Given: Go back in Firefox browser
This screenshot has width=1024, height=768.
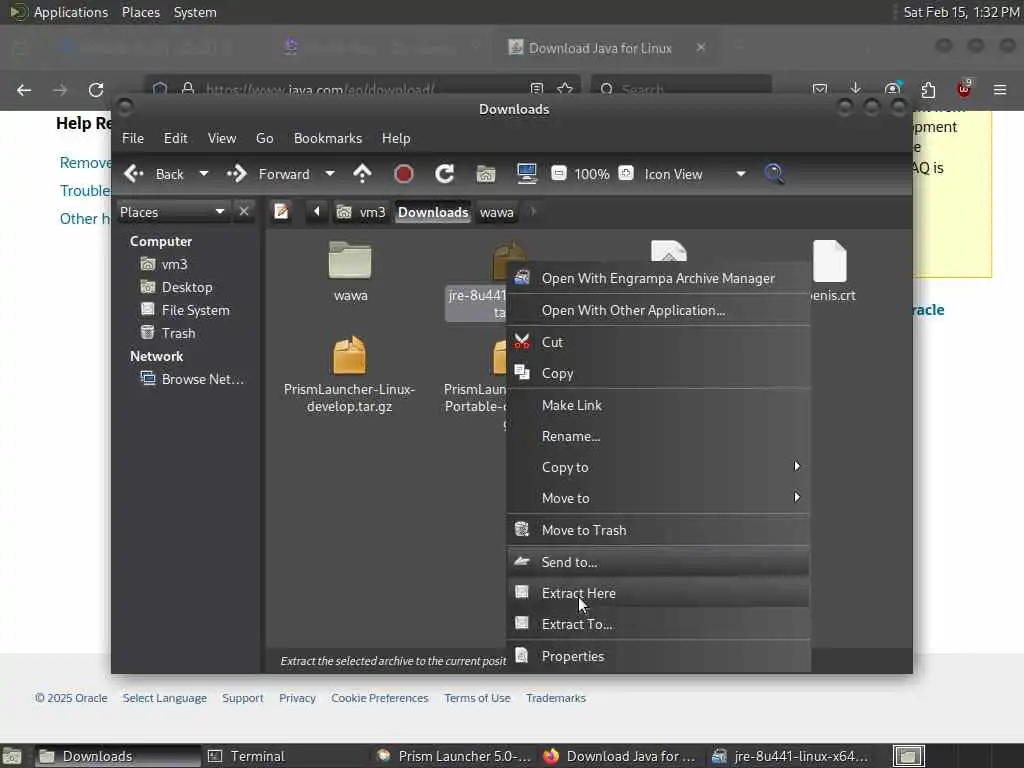Looking at the screenshot, I should click(24, 89).
